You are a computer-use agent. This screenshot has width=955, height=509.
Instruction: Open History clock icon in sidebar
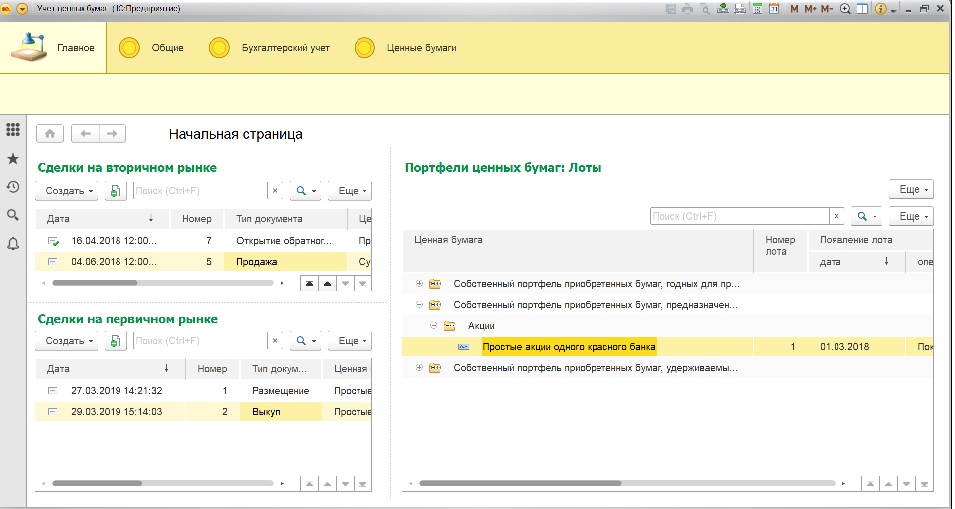13,187
